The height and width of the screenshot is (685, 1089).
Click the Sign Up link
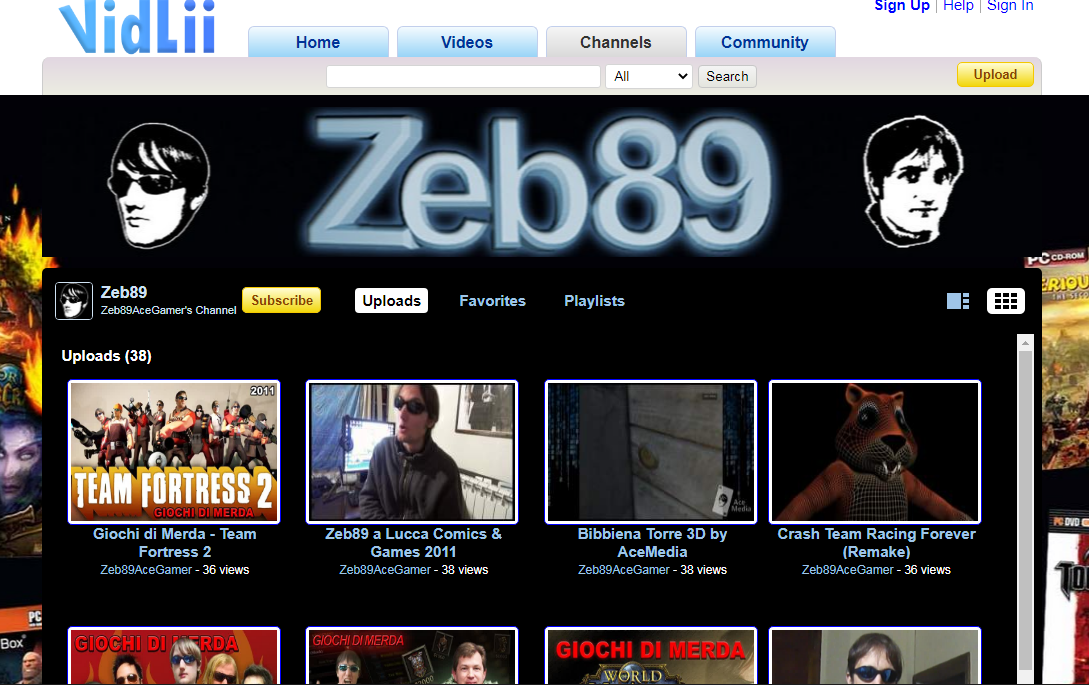pyautogui.click(x=901, y=6)
